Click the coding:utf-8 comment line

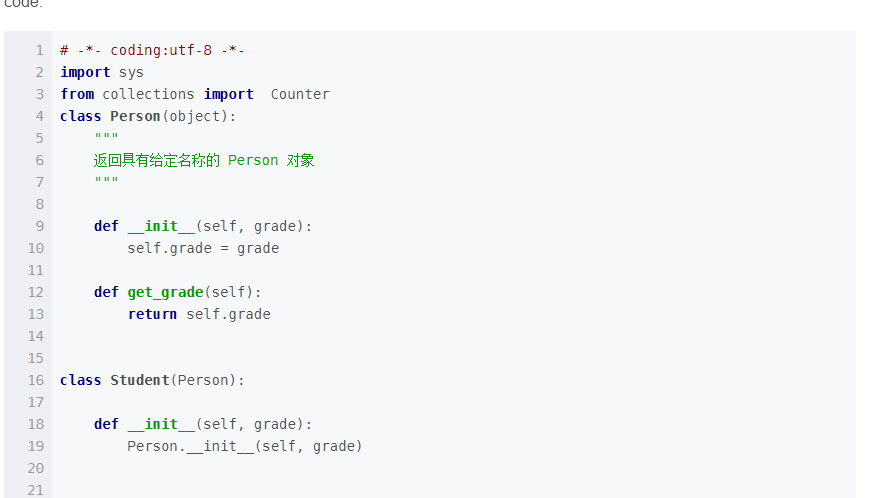[x=152, y=50]
